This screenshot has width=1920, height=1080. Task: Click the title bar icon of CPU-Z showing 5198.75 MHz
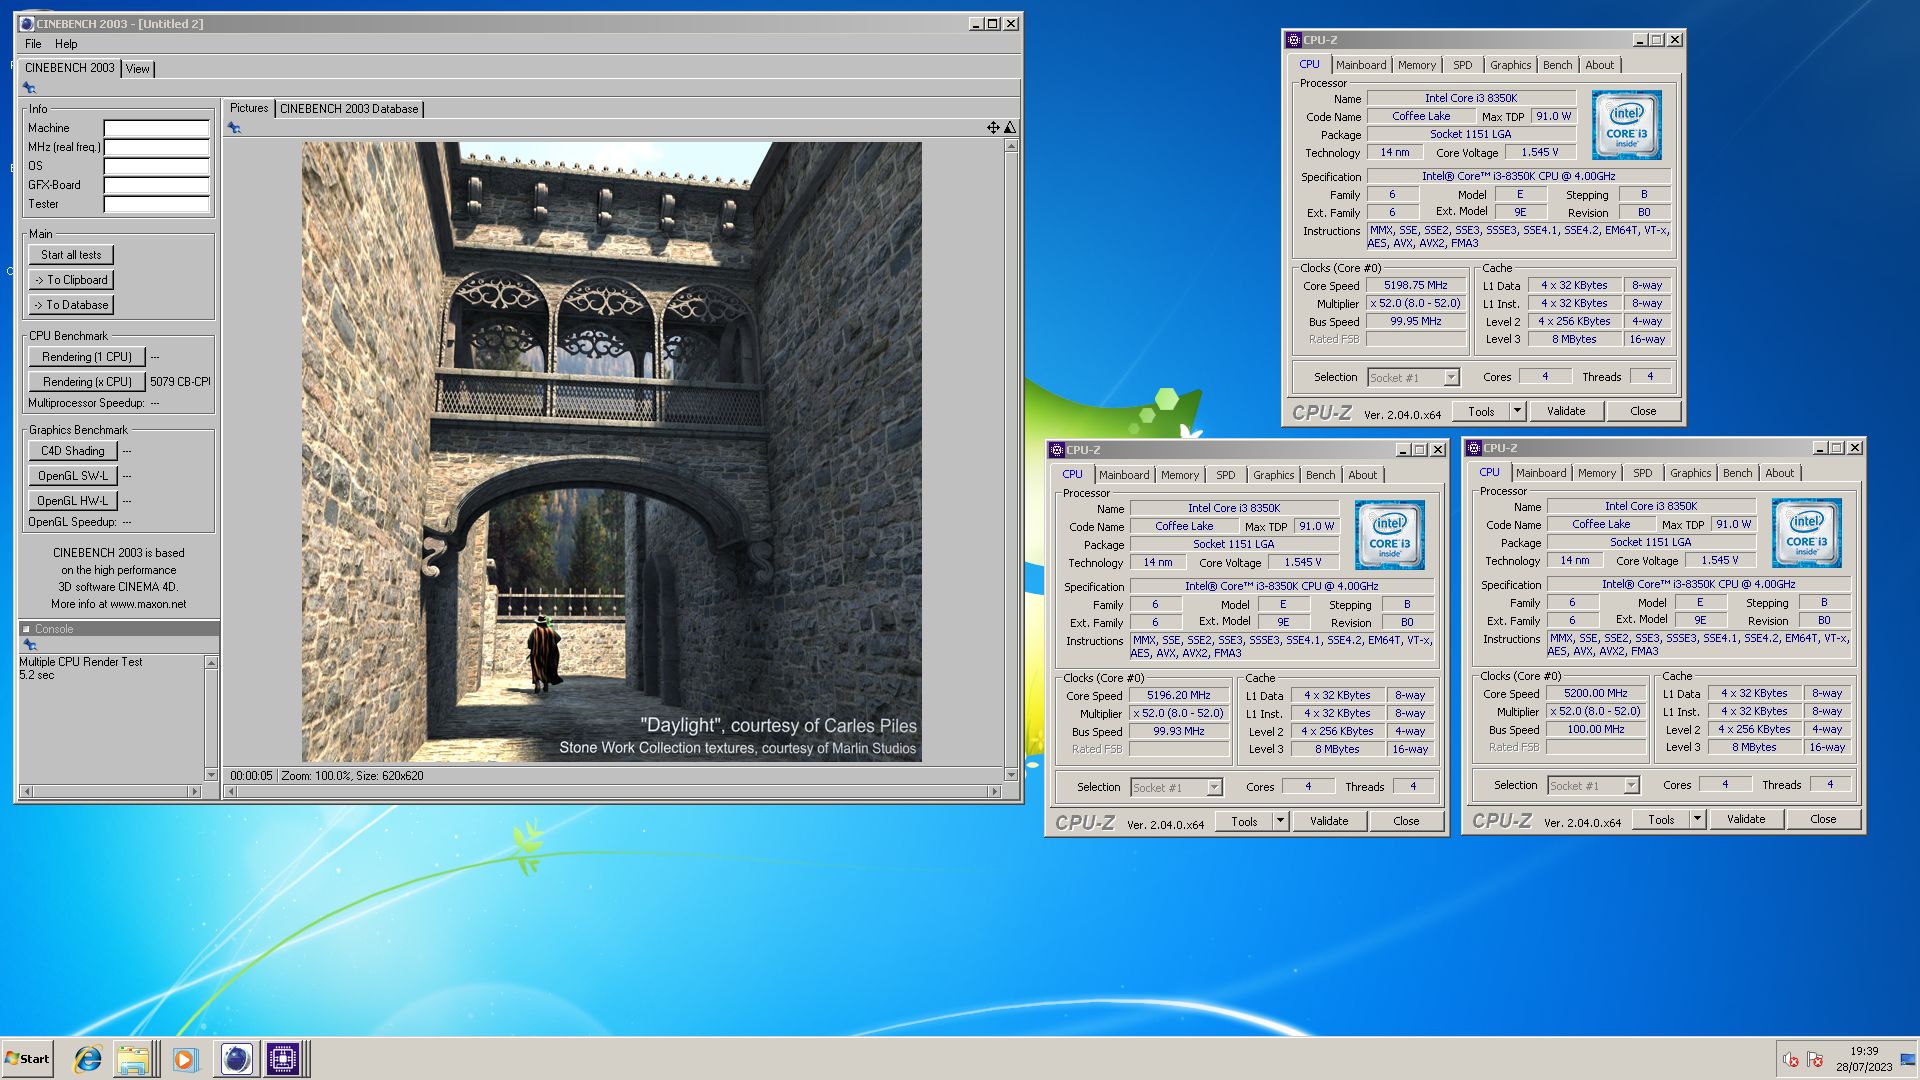pyautogui.click(x=1294, y=40)
